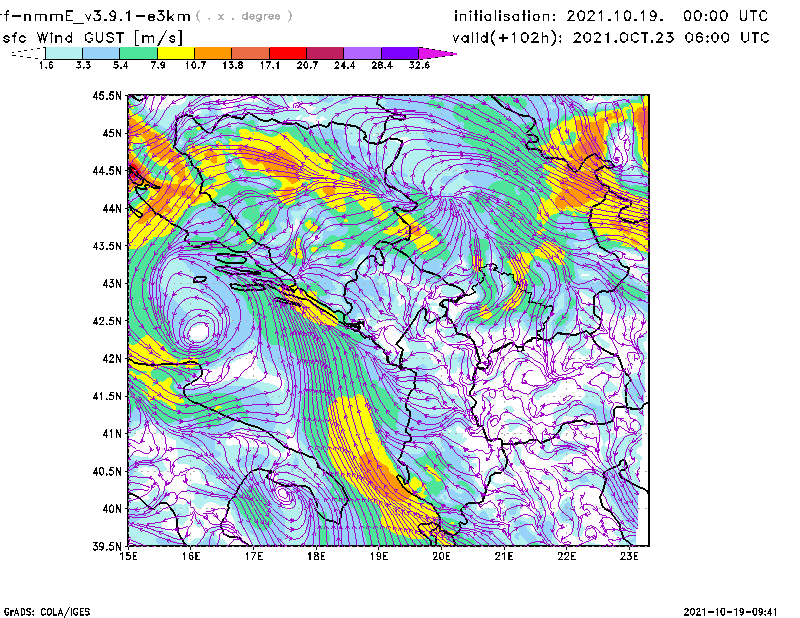
Task: Click legend value 28.4
Action: (382, 65)
